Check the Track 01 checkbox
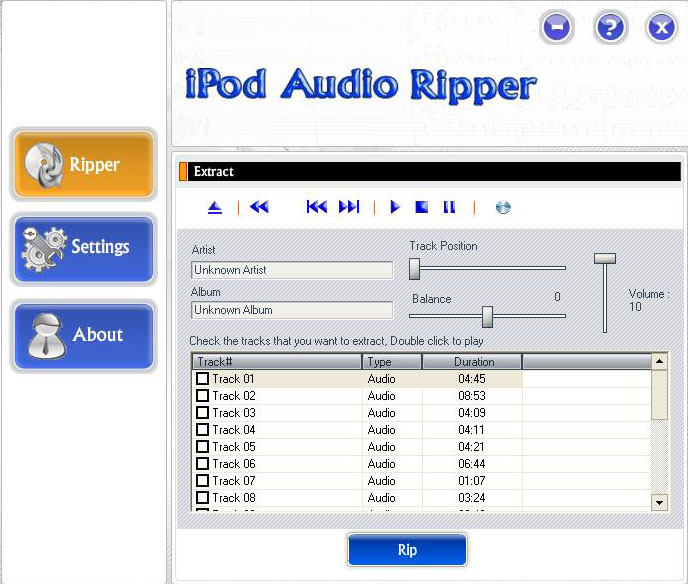 [x=202, y=379]
